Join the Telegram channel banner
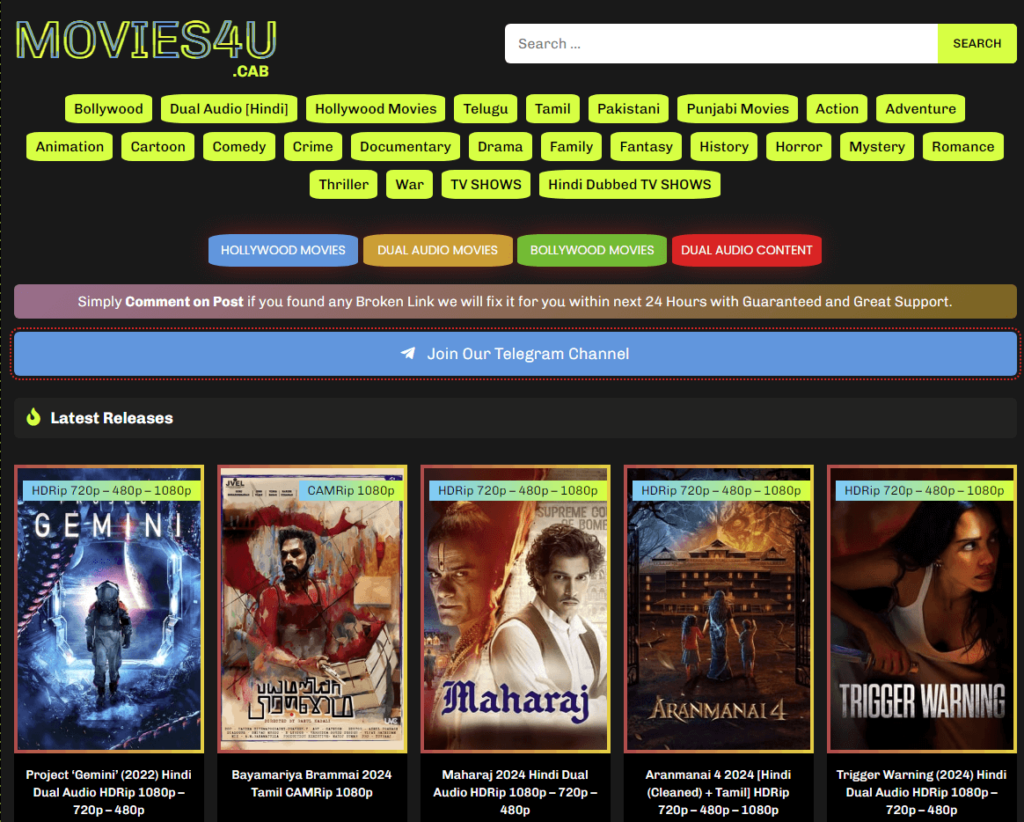 click(515, 354)
